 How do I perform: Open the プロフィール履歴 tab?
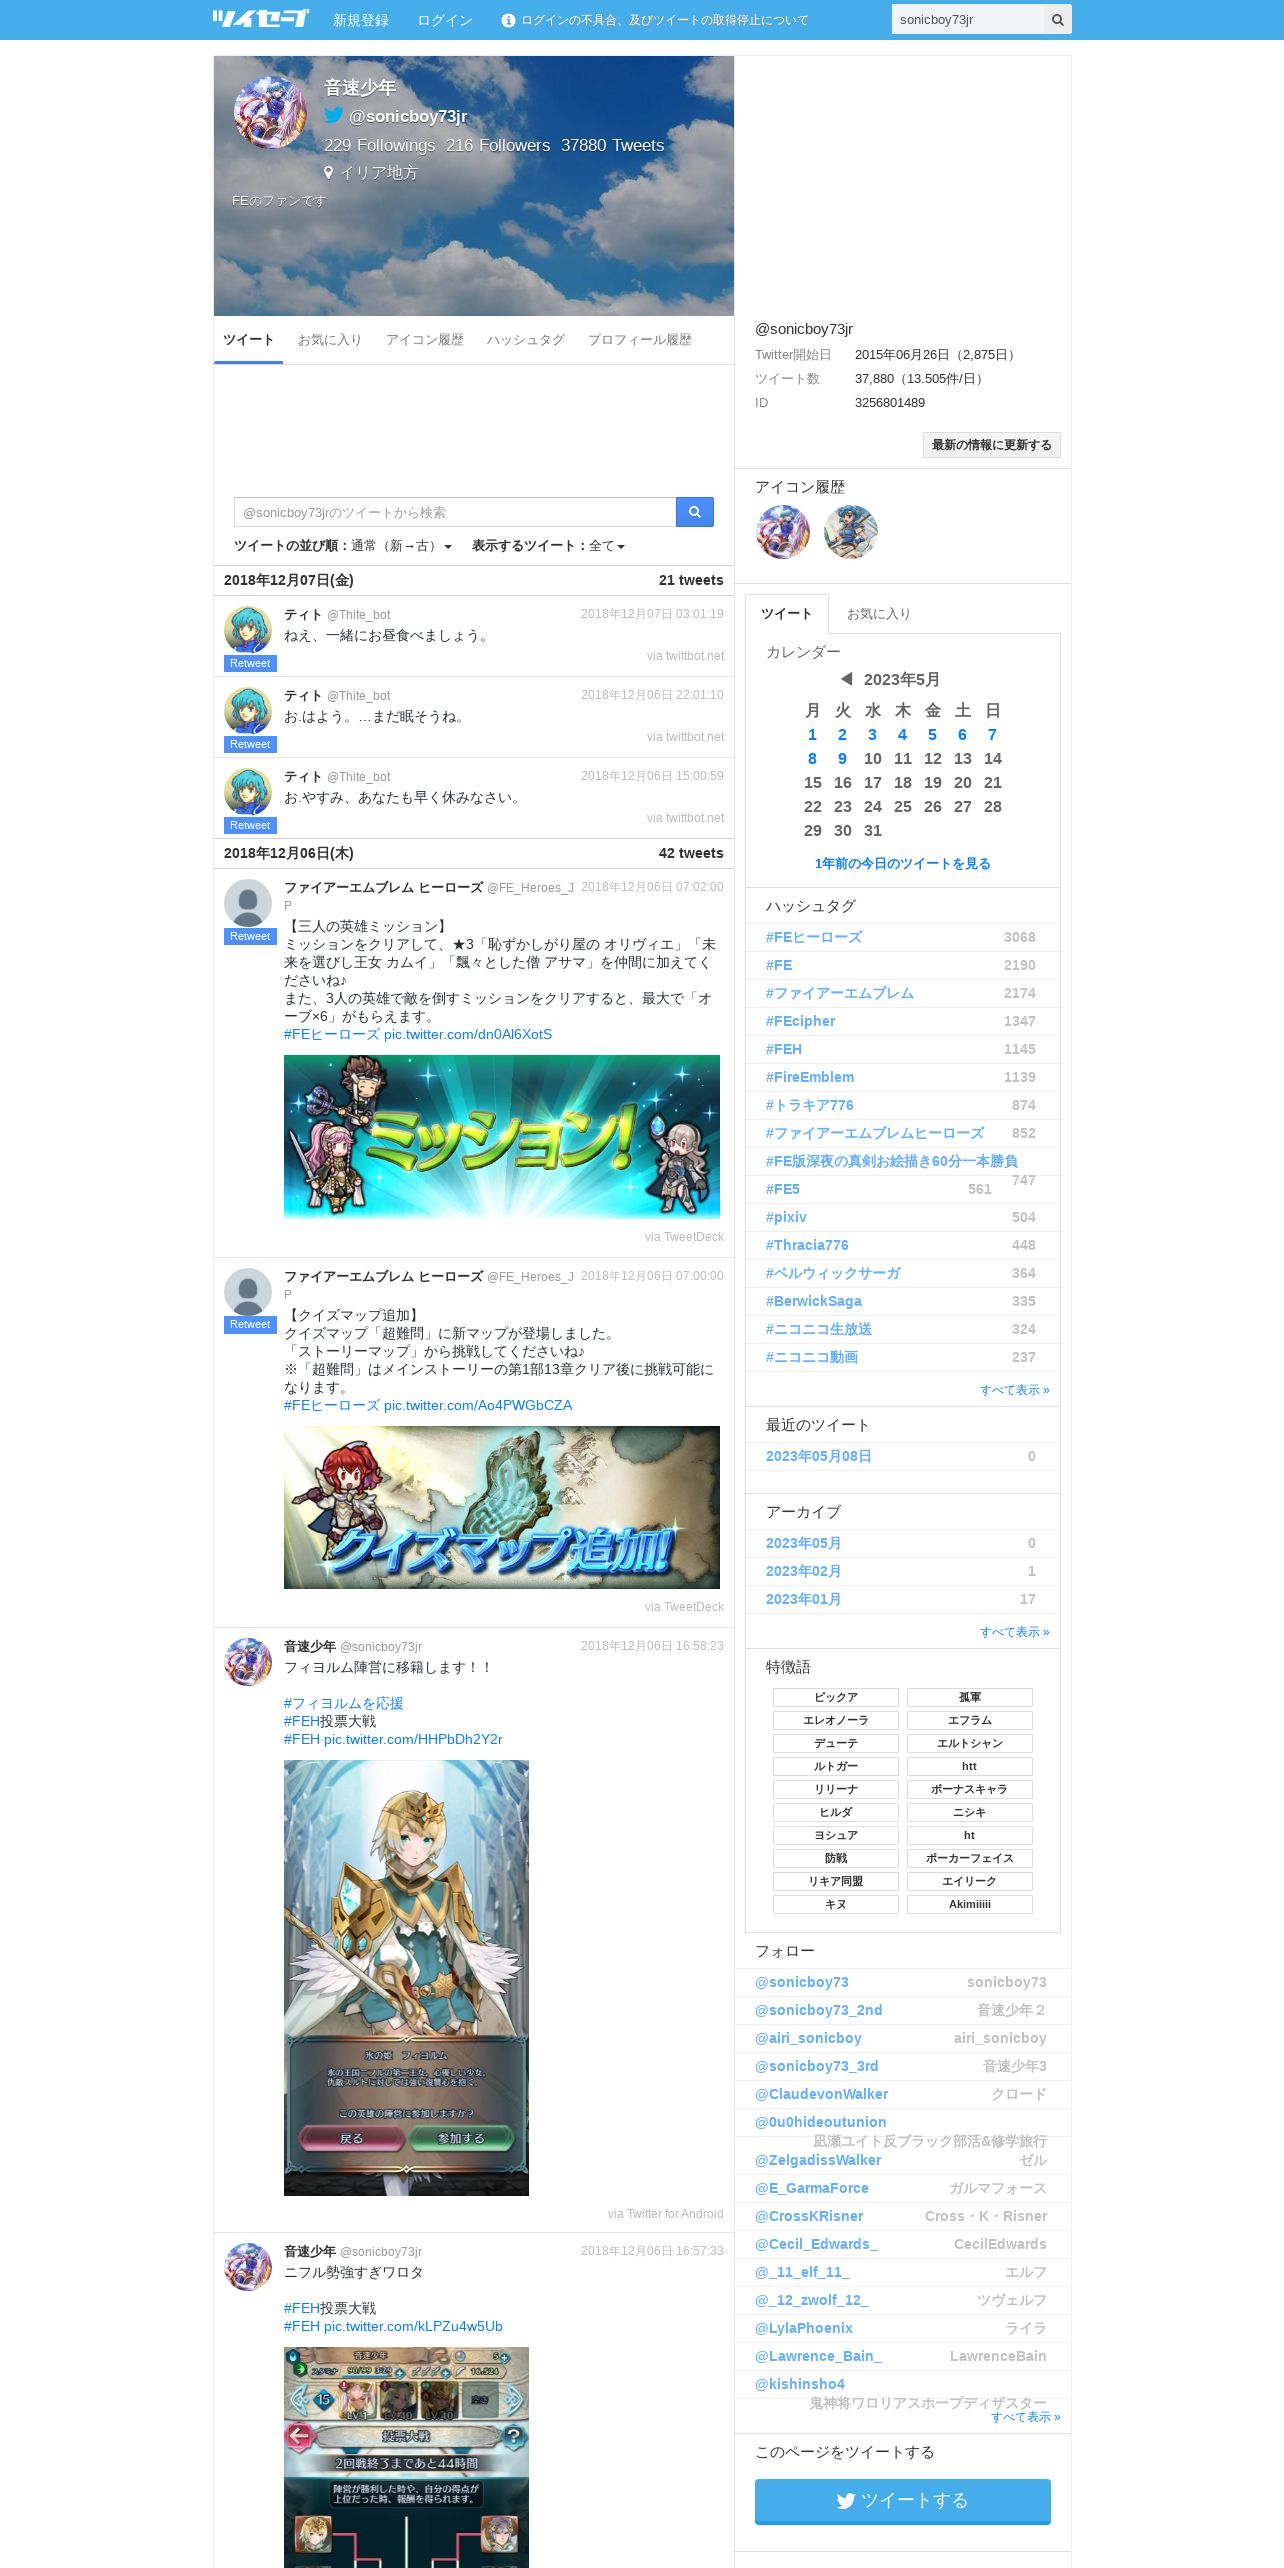(x=640, y=340)
